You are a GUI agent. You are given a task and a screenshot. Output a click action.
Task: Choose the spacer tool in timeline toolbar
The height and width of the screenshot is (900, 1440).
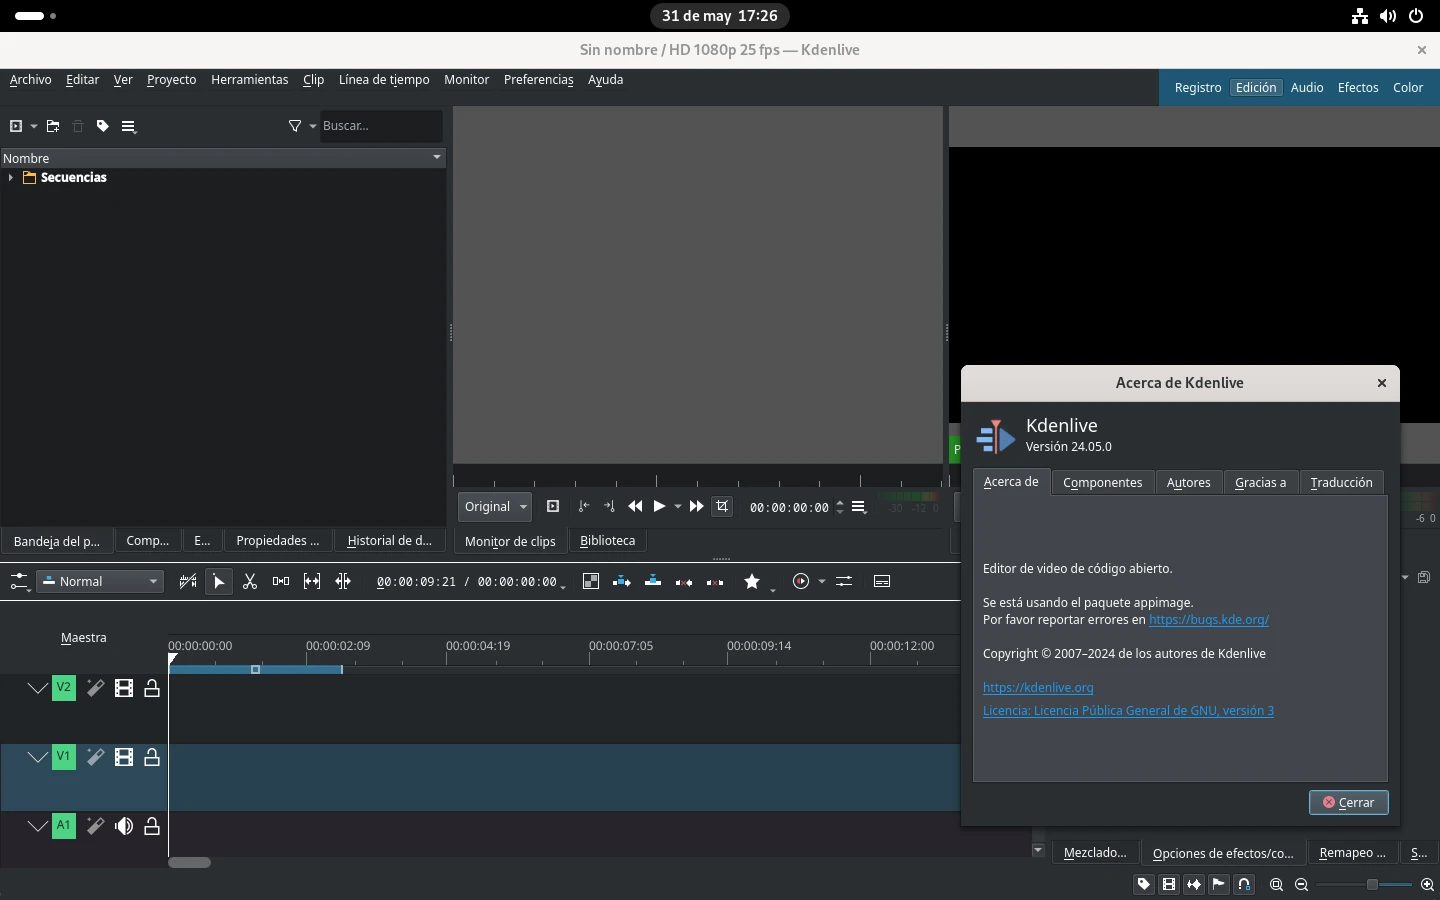tap(281, 581)
